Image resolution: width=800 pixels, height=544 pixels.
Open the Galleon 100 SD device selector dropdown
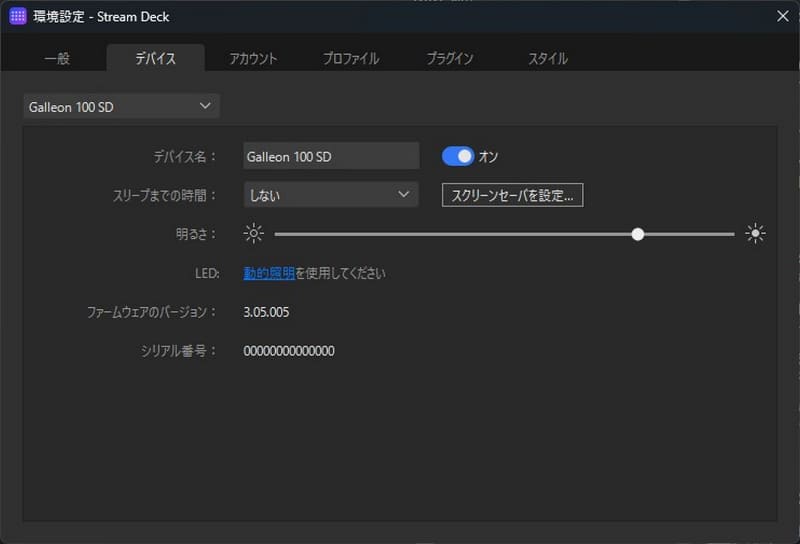click(x=121, y=106)
